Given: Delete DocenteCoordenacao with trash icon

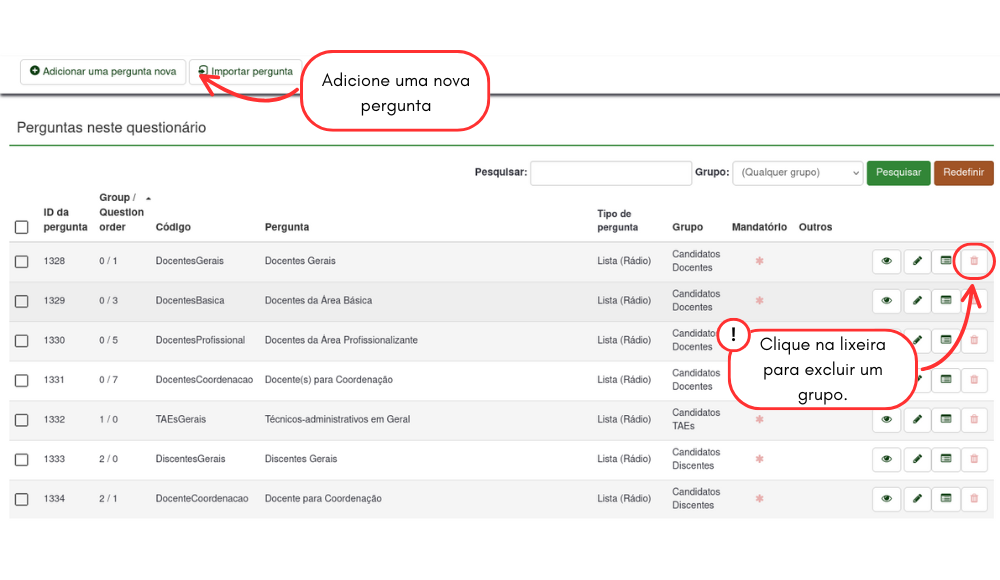Looking at the screenshot, I should [x=974, y=498].
